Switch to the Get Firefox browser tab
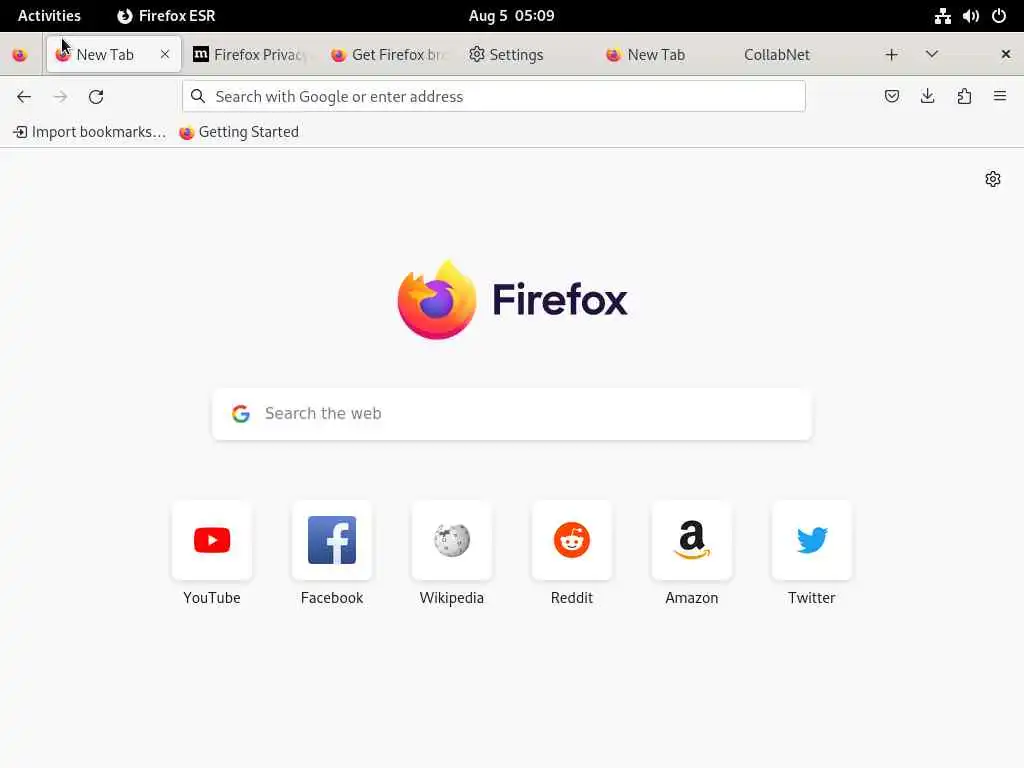 [x=389, y=55]
